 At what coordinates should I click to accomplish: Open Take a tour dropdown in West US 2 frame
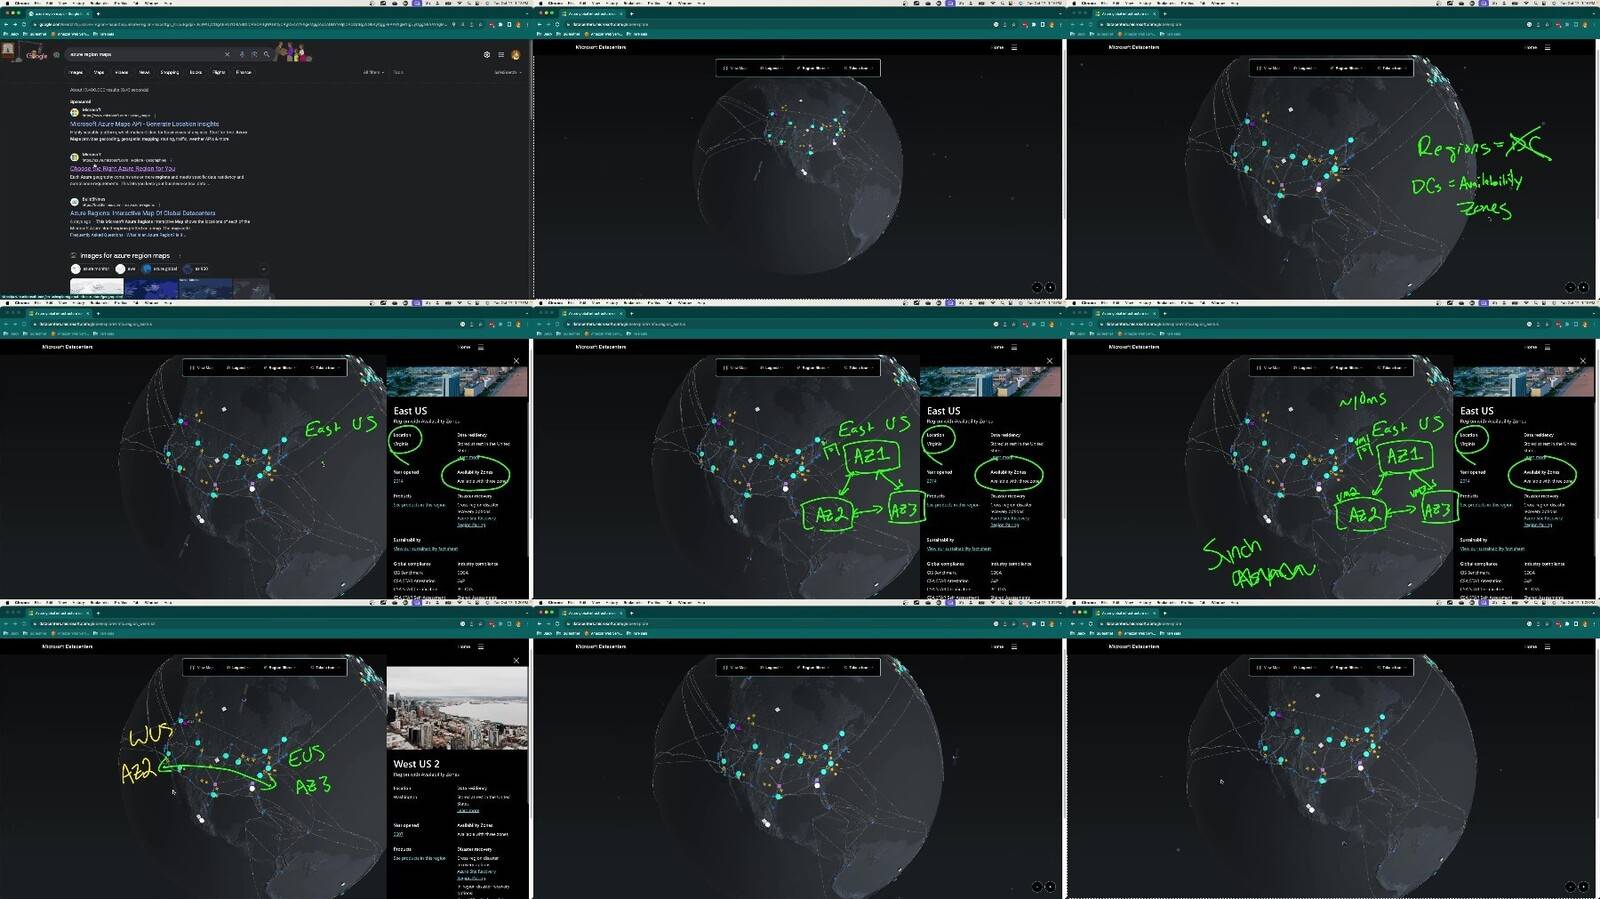coord(325,667)
